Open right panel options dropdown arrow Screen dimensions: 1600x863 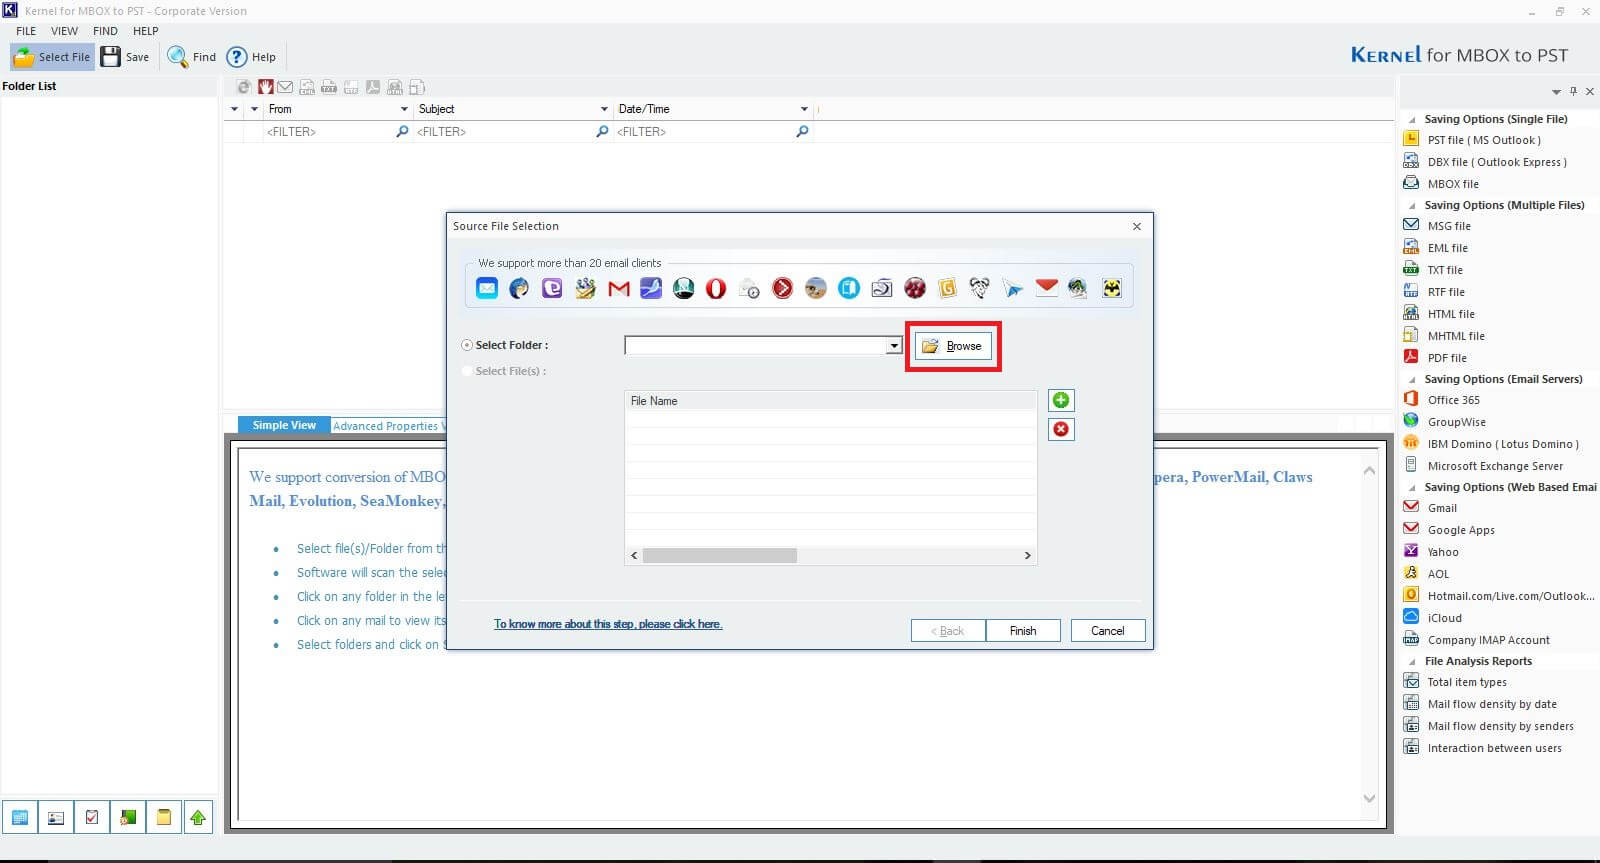tap(1556, 92)
